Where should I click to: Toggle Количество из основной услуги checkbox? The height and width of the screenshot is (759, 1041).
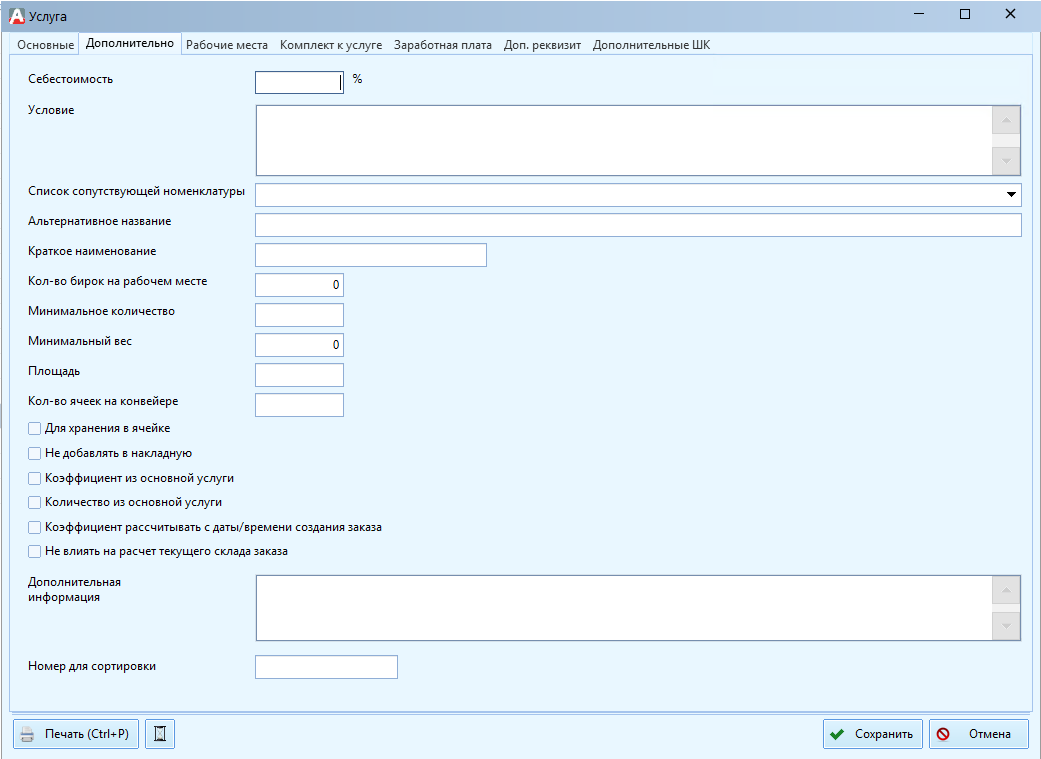35,503
